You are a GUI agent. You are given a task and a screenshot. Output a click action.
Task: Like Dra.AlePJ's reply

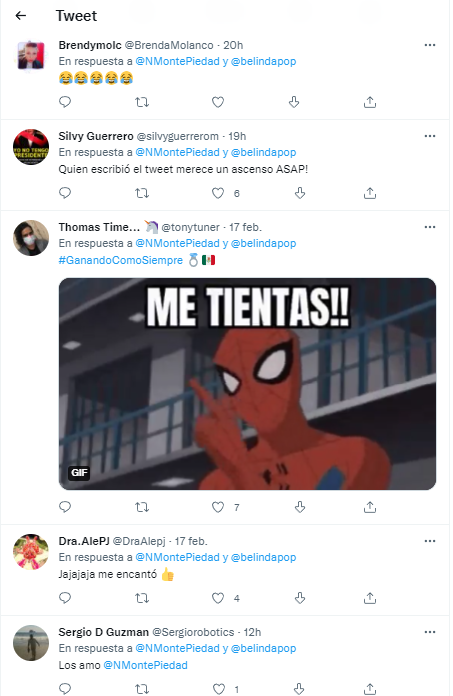pos(218,598)
